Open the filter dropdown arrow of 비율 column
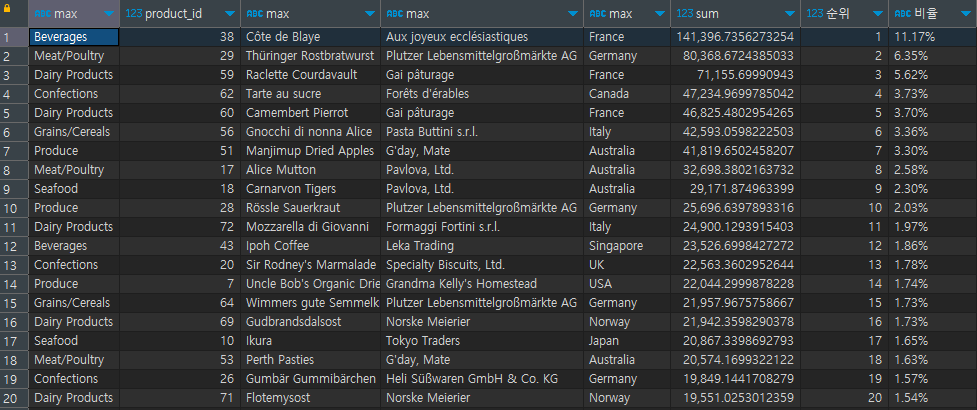This screenshot has height=410, width=977. tap(965, 14)
